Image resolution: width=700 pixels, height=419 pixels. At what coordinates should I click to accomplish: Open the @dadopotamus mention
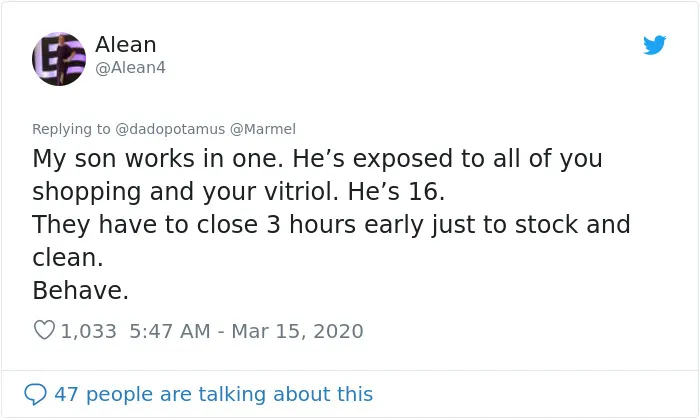click(170, 129)
